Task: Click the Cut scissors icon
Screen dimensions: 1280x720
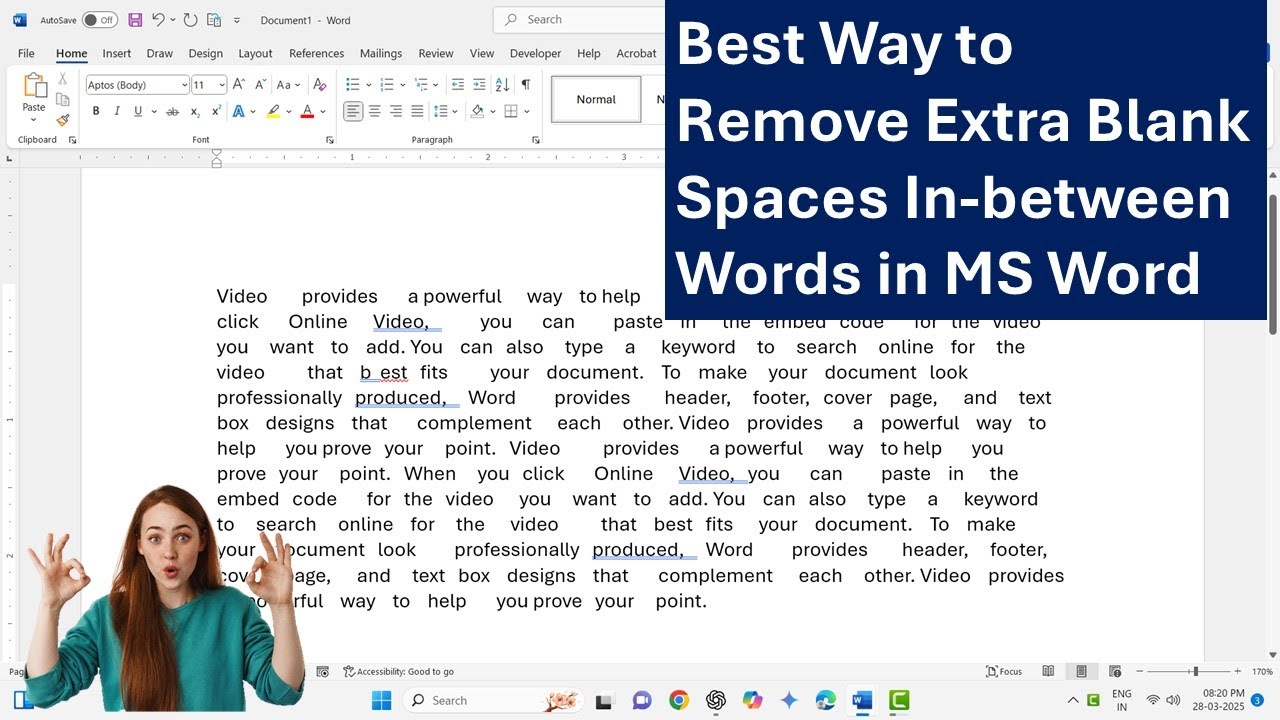Action: 62,79
